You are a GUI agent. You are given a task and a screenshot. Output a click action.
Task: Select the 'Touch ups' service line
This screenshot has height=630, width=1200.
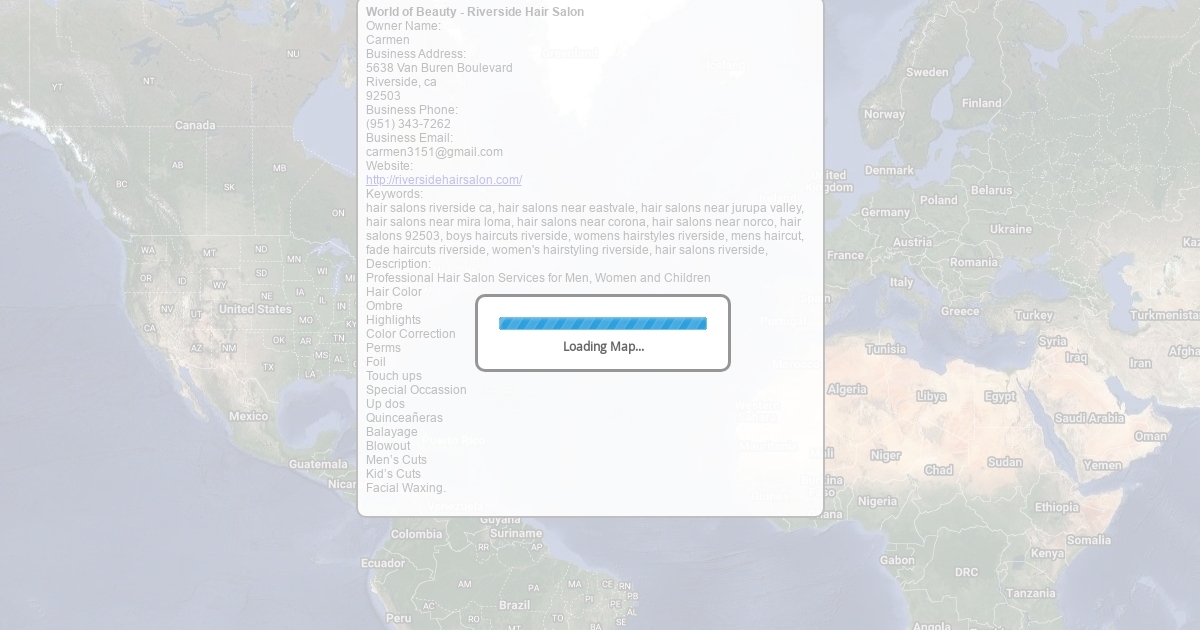[394, 376]
